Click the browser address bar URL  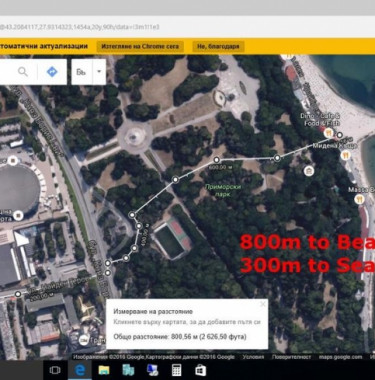[x=80, y=27]
